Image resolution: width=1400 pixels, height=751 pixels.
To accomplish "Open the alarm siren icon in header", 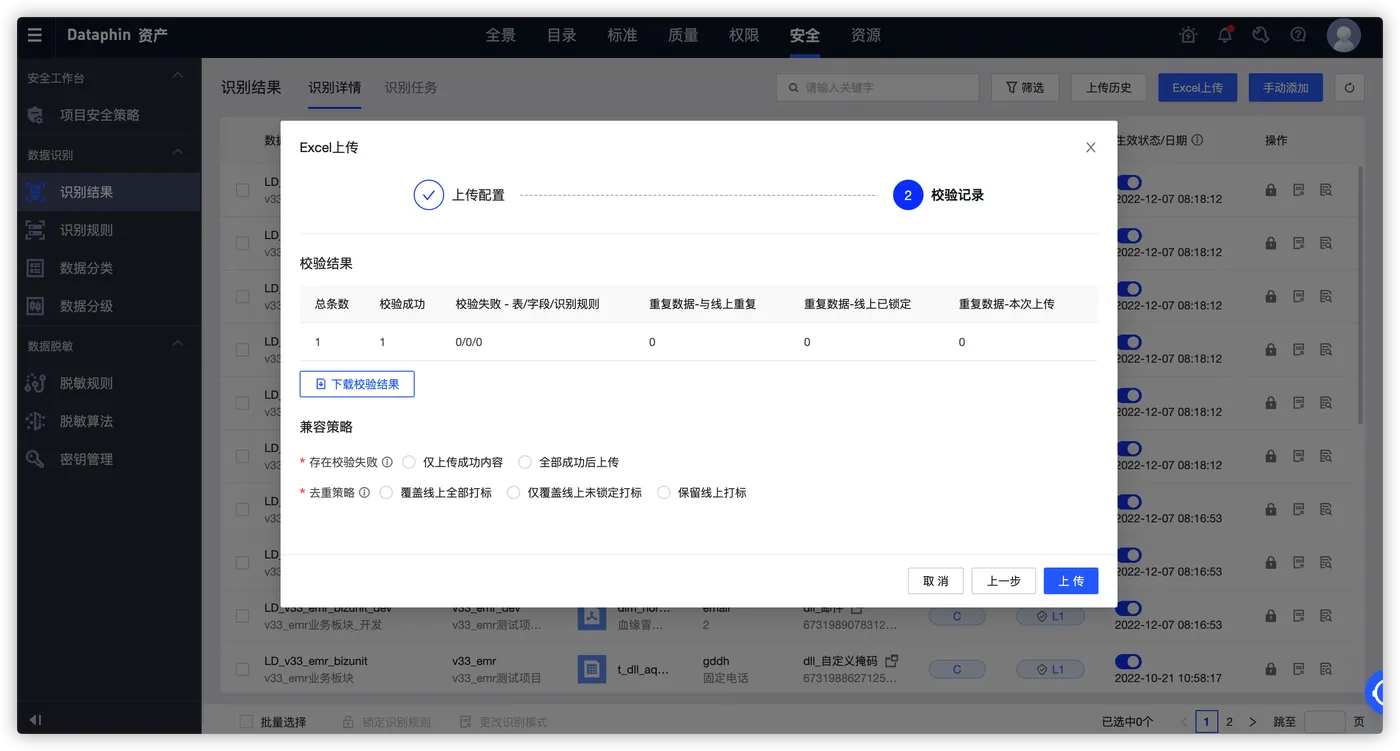I will click(1188, 35).
